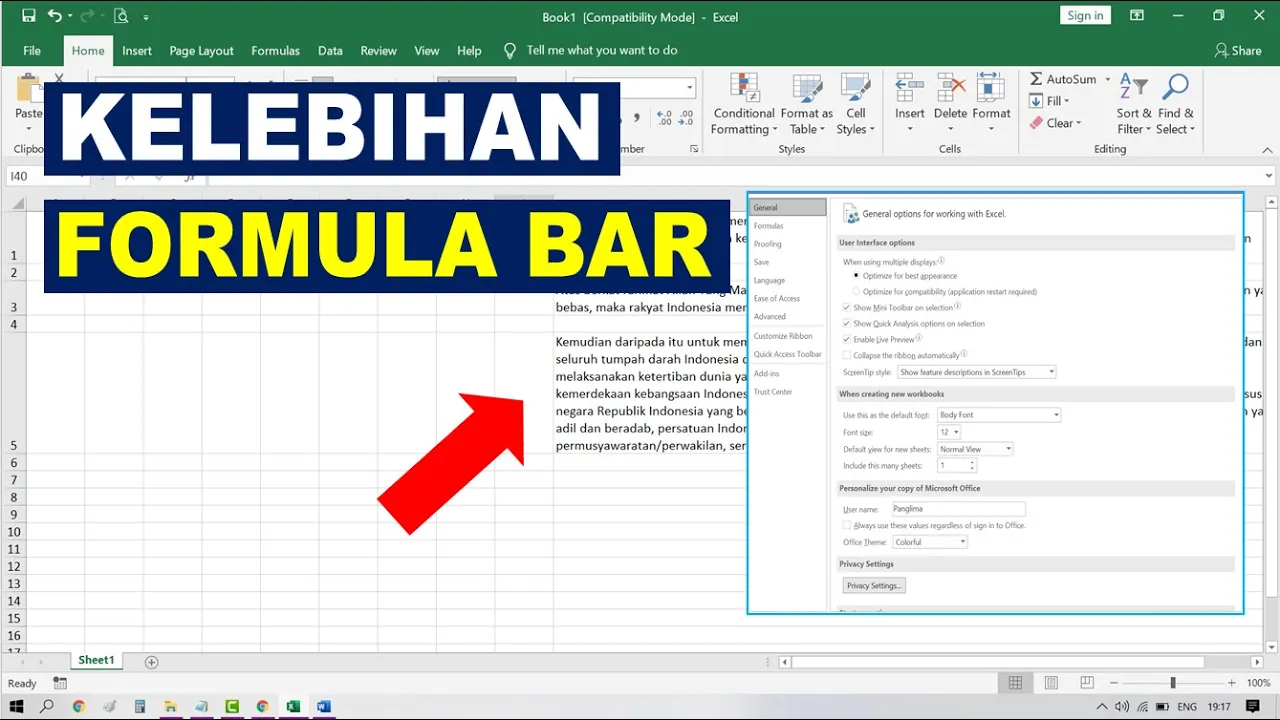Click the Delete cells icon
The height and width of the screenshot is (720, 1280).
point(950,87)
